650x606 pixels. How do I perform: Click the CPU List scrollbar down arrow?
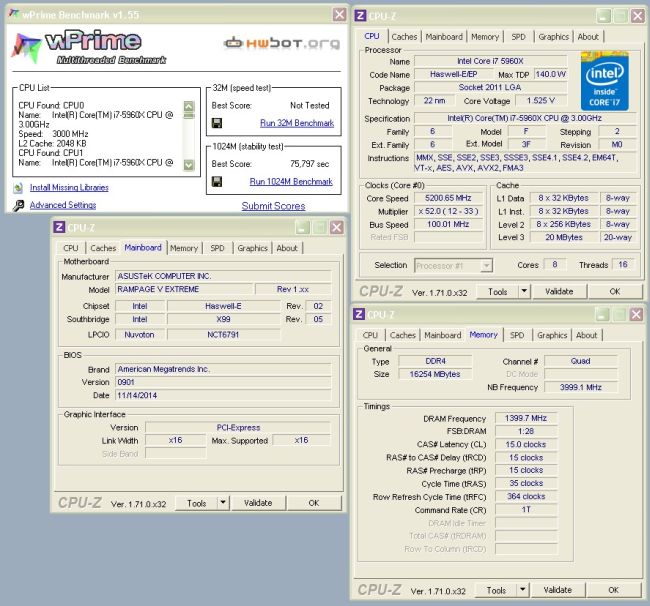pyautogui.click(x=189, y=165)
